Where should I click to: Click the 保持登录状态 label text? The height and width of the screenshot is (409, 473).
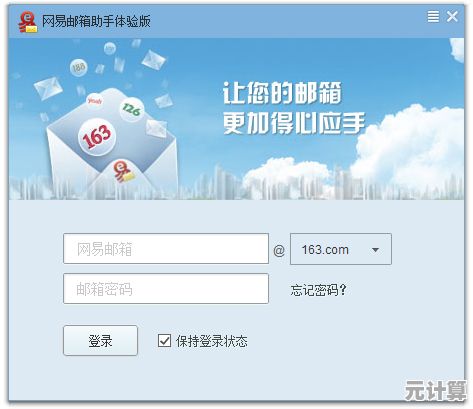pos(212,341)
